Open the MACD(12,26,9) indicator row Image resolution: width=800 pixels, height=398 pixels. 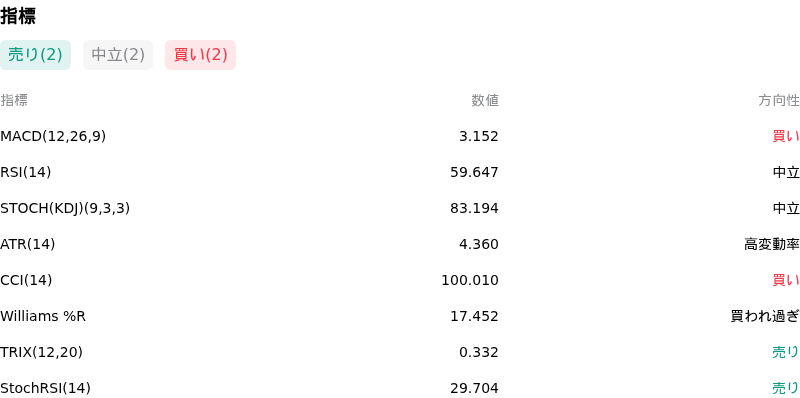[x=400, y=136]
